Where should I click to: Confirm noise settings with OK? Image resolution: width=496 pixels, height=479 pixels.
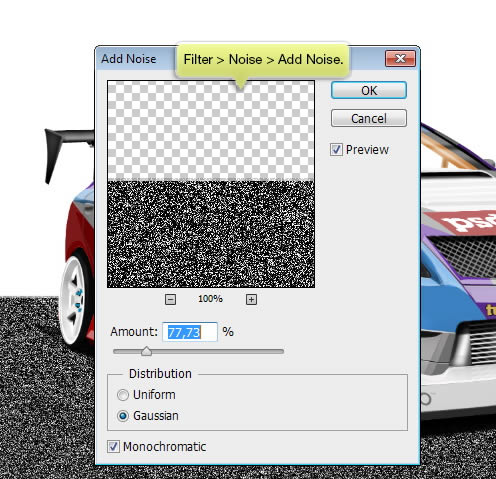pos(369,90)
